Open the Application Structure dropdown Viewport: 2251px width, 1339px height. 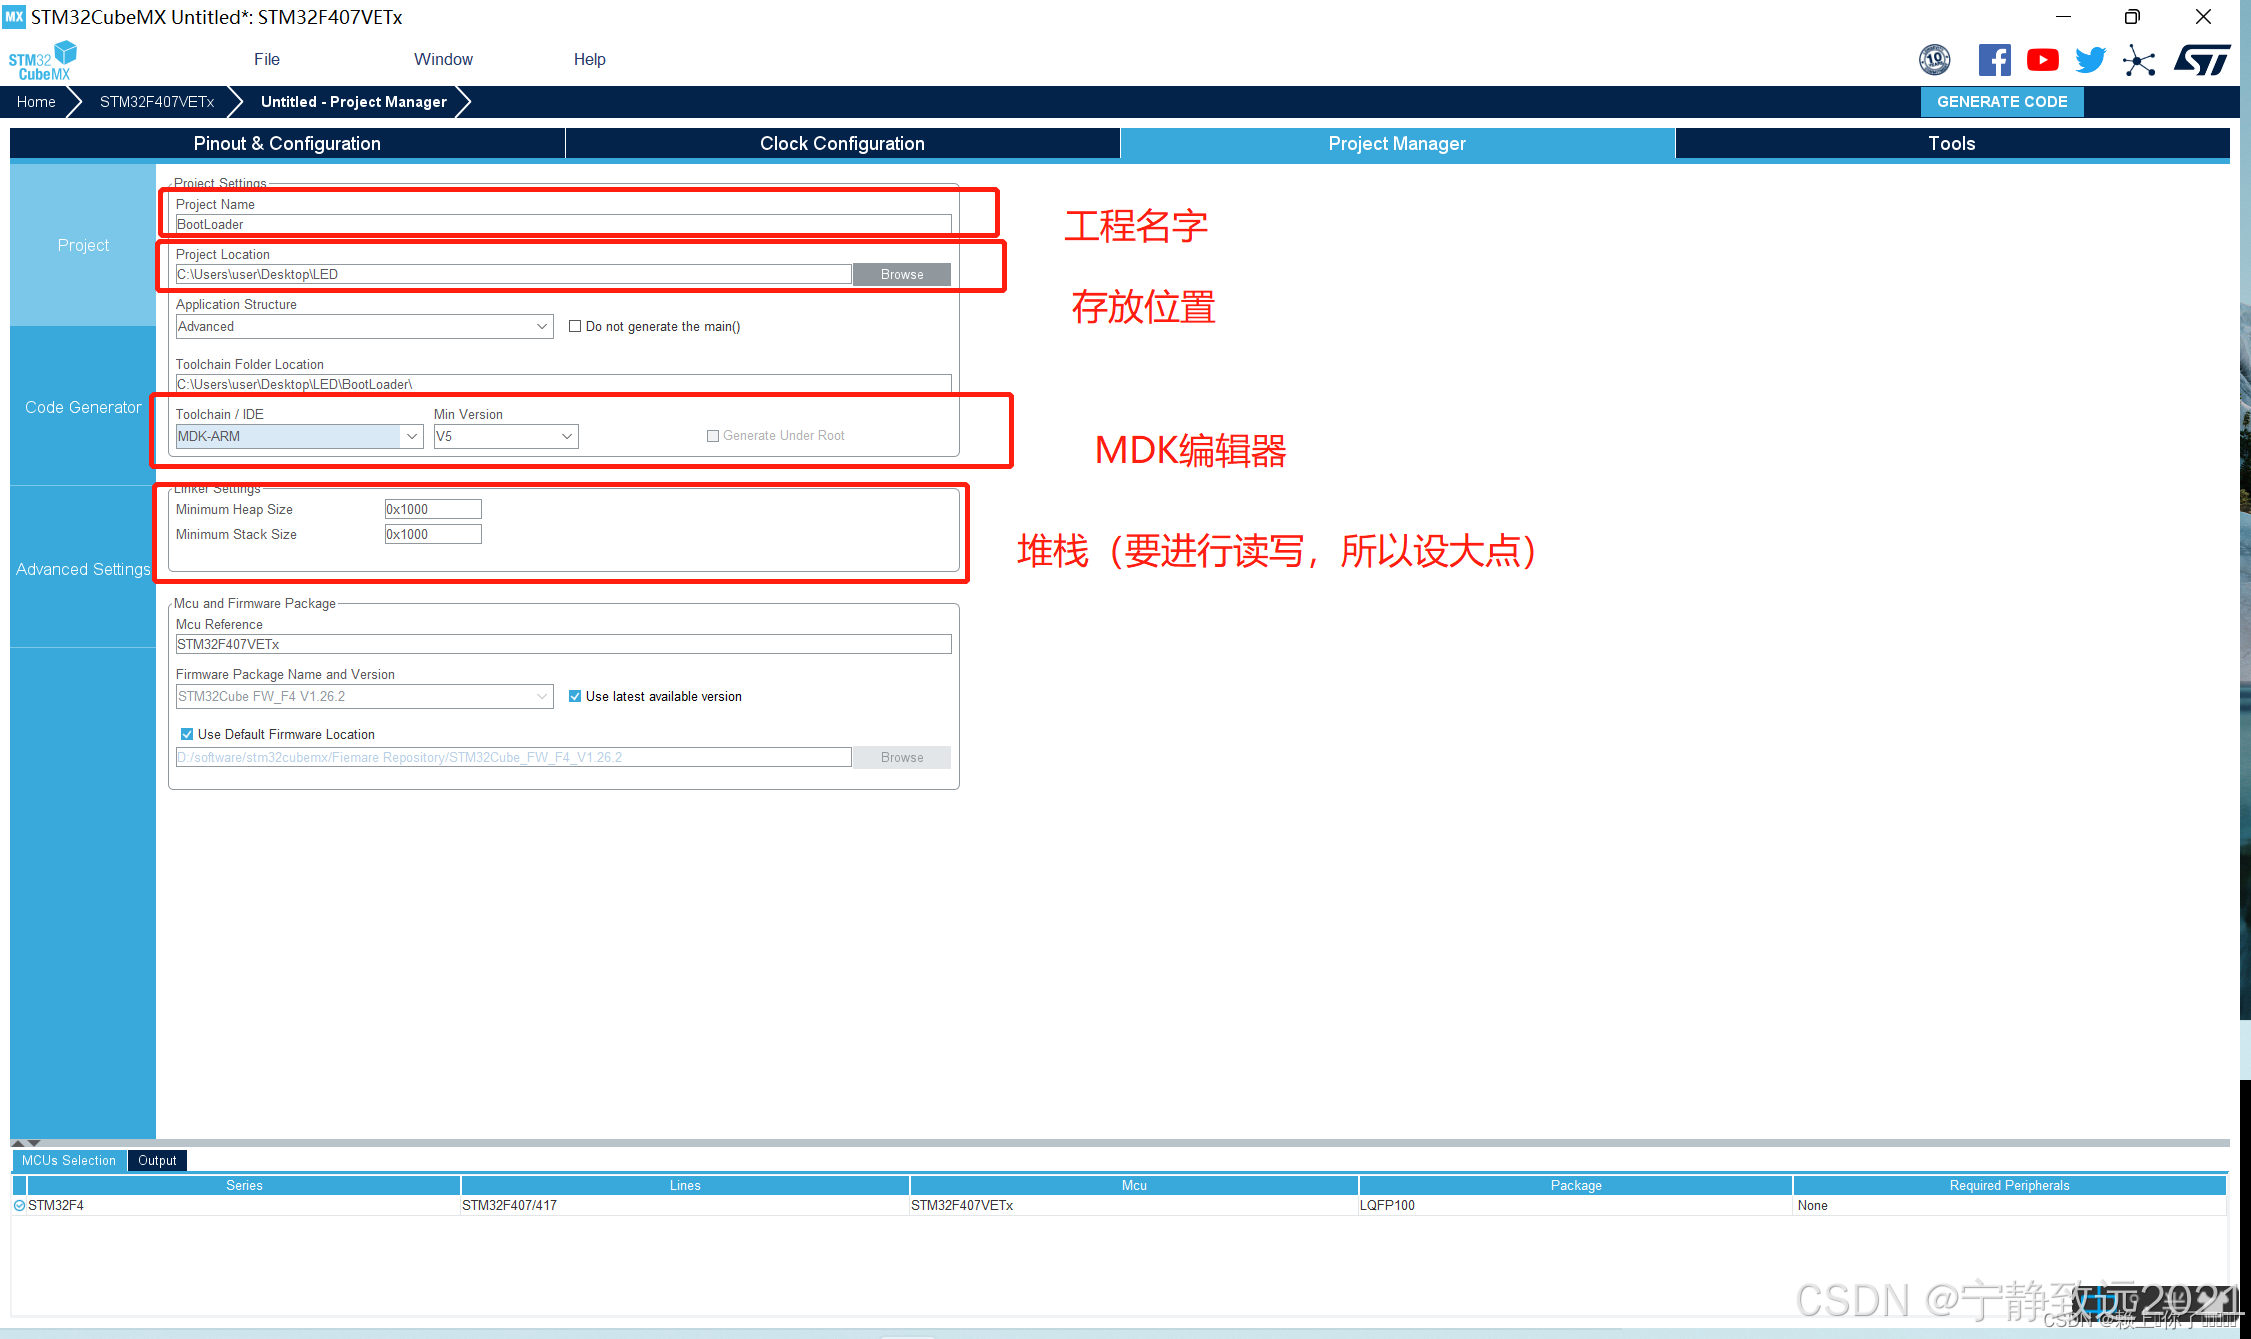click(x=364, y=326)
